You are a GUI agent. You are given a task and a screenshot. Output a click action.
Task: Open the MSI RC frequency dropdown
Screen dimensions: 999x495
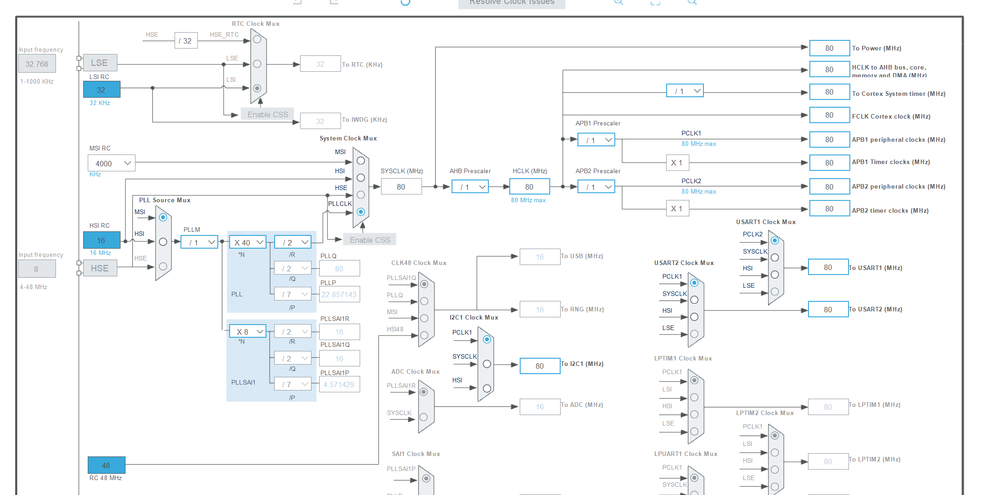tap(112, 163)
